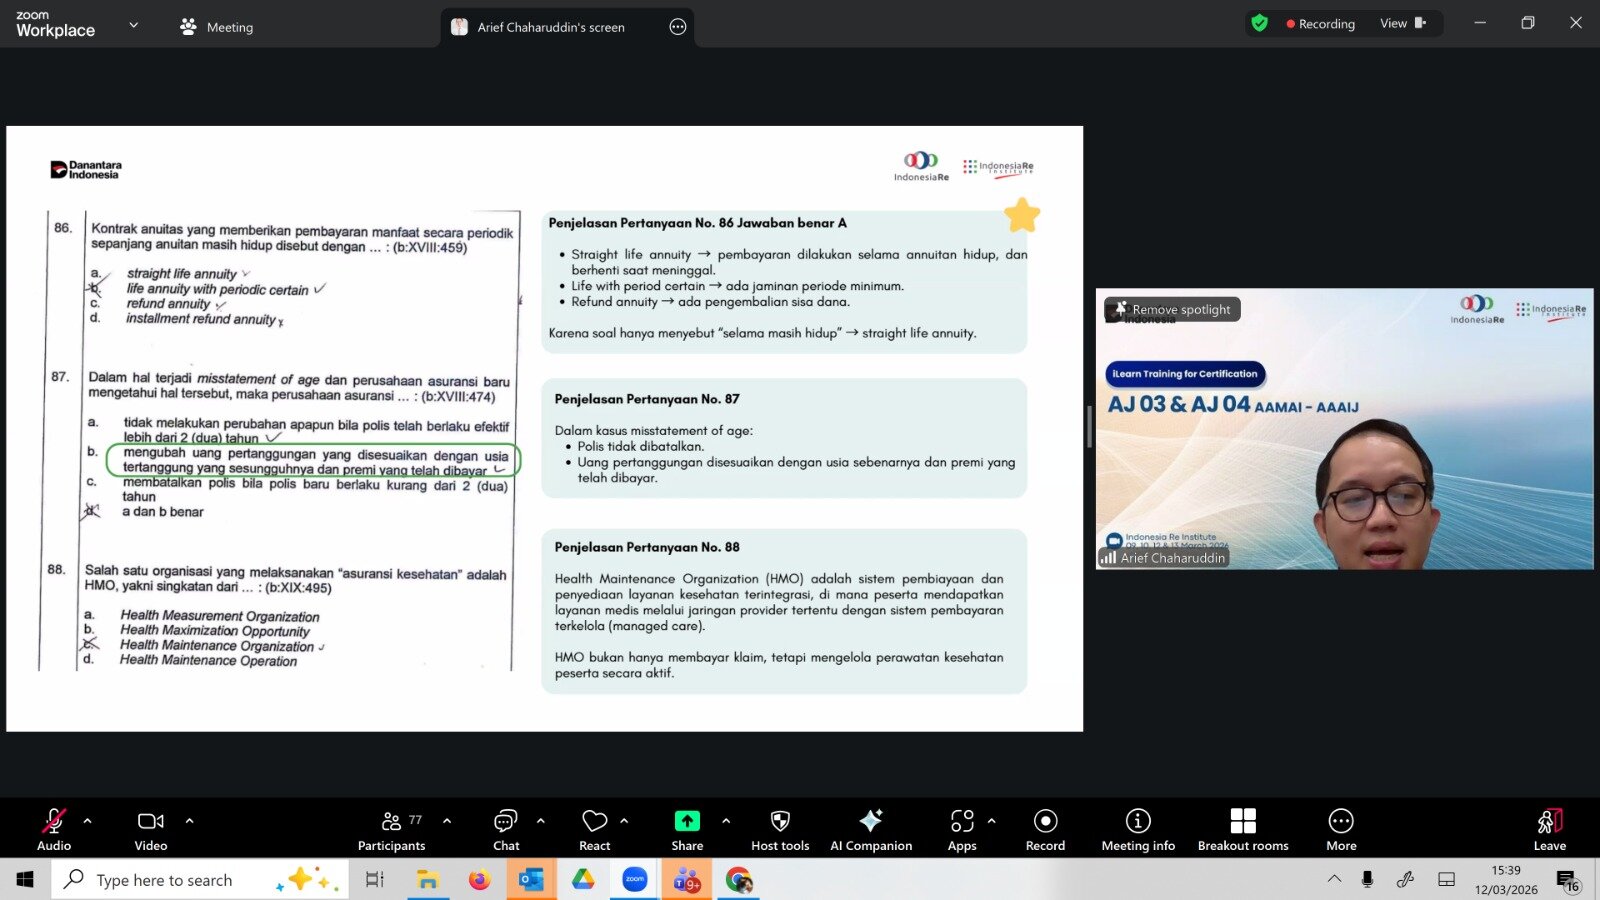Screen dimensions: 1600x900
Task: Click the Windows taskbar search box
Action: click(x=165, y=880)
